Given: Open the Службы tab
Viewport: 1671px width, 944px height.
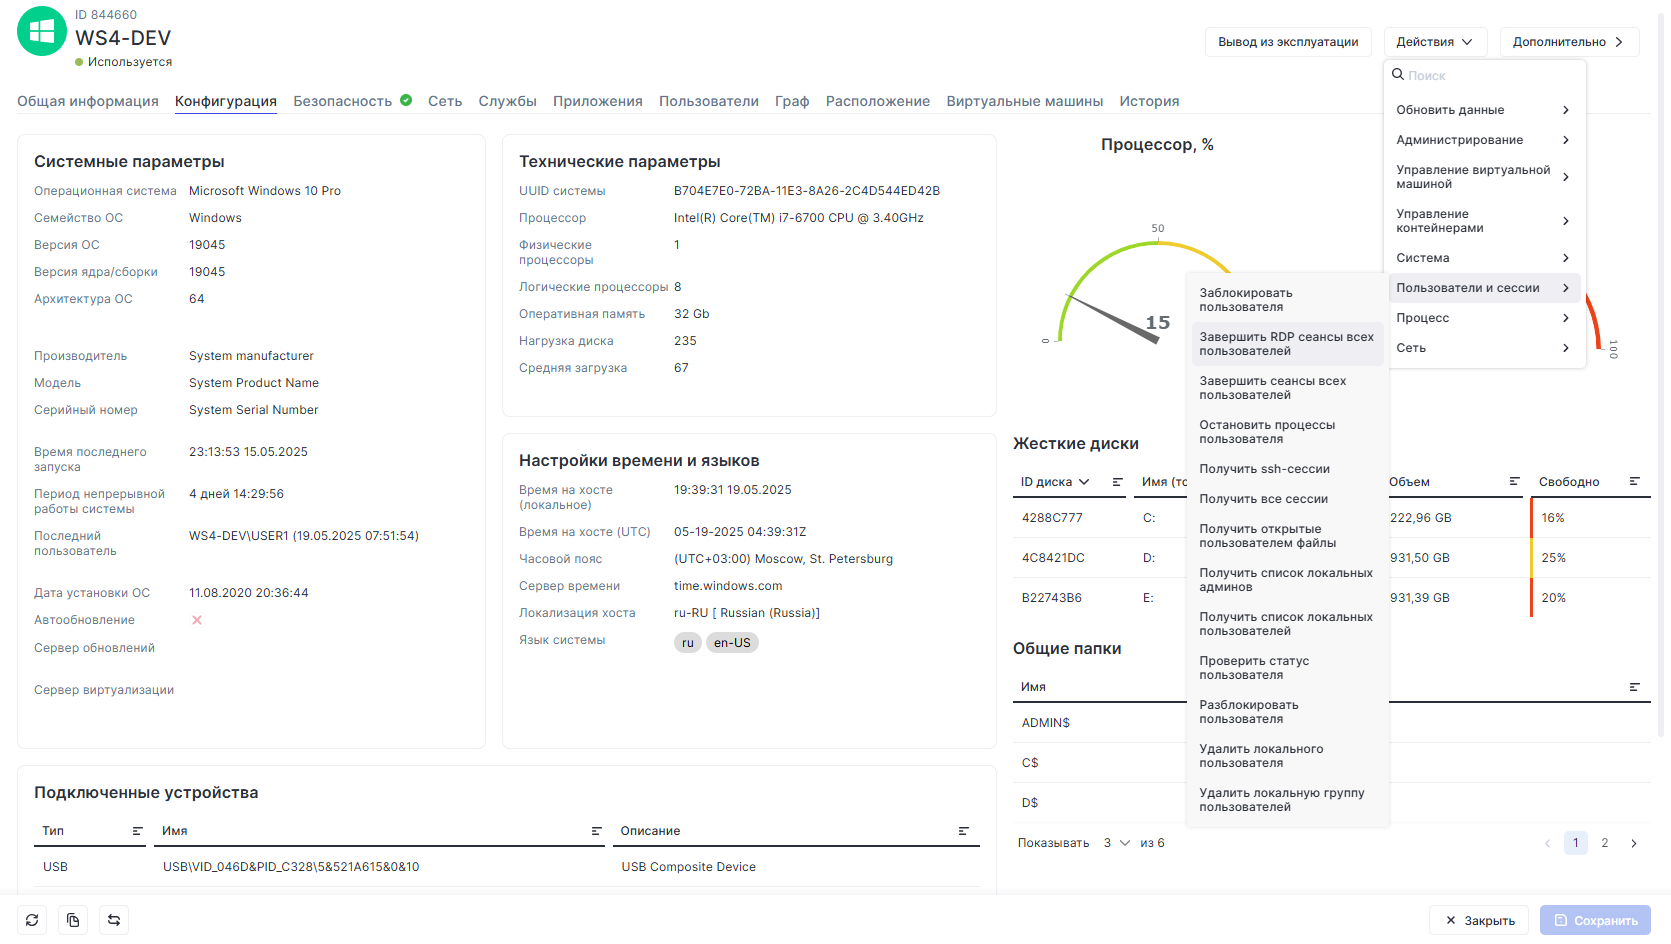Looking at the screenshot, I should click(507, 101).
